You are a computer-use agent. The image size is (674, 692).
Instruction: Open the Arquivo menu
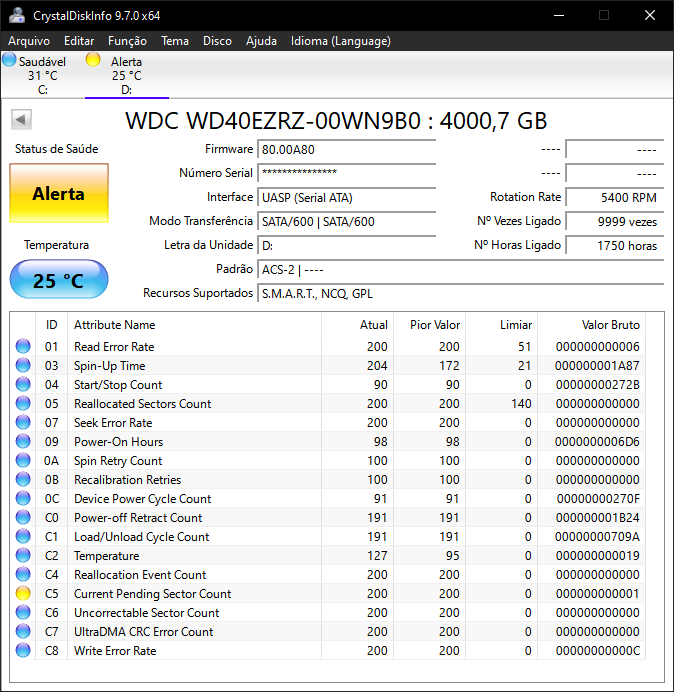(29, 41)
